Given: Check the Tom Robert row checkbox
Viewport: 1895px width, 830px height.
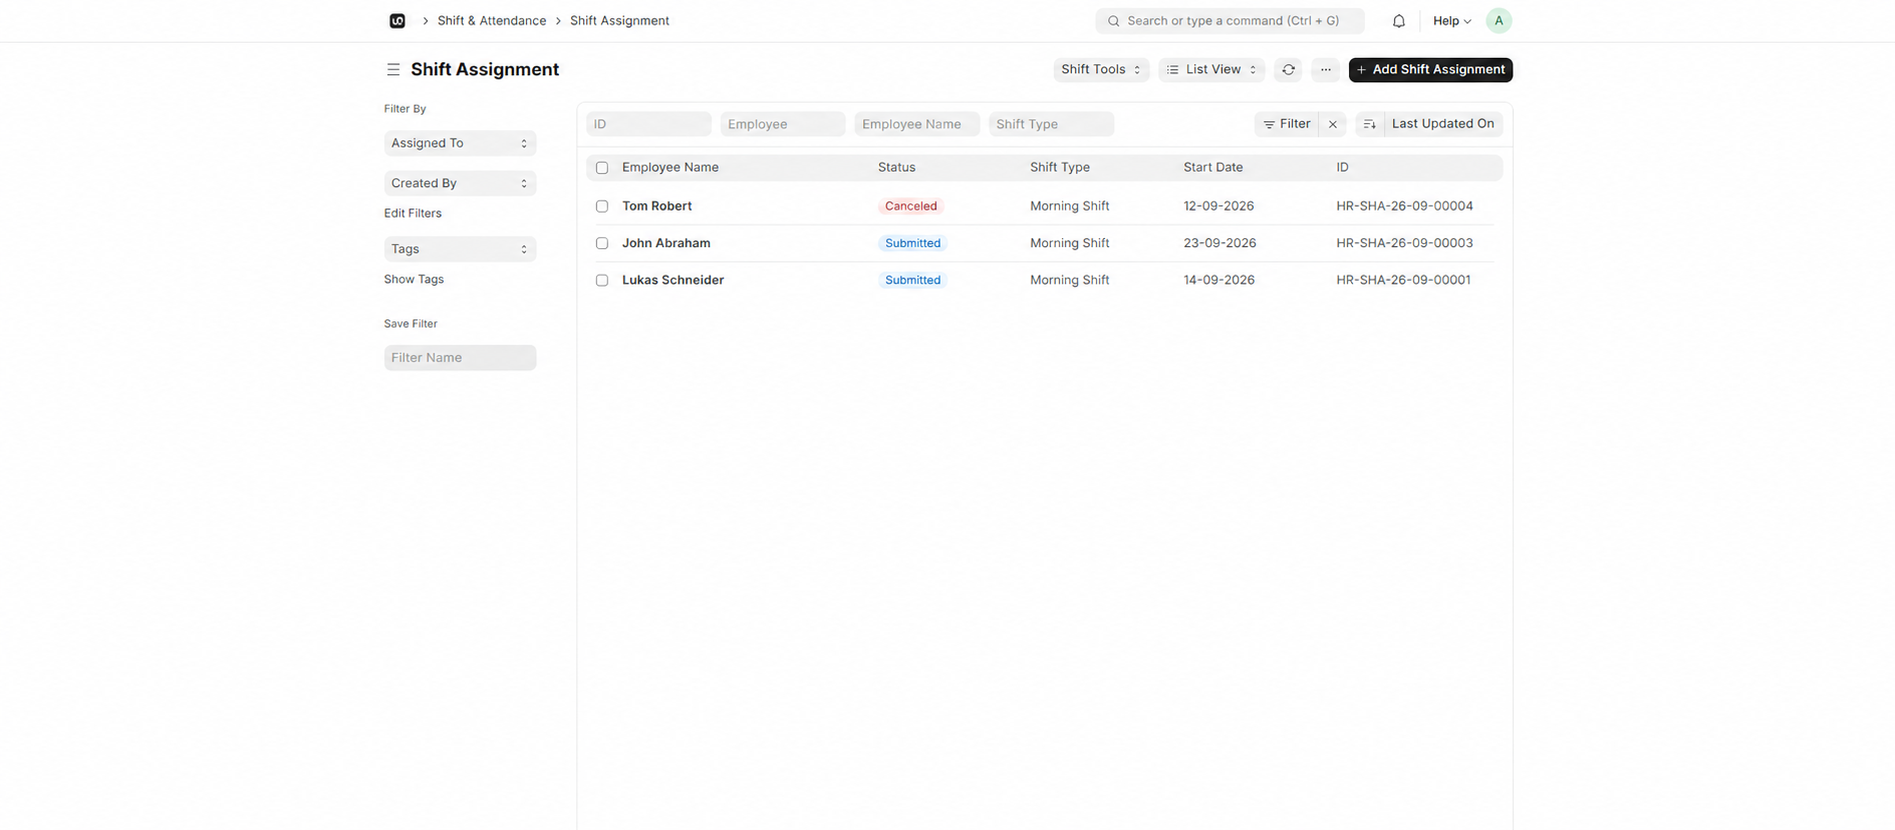Looking at the screenshot, I should coord(602,206).
